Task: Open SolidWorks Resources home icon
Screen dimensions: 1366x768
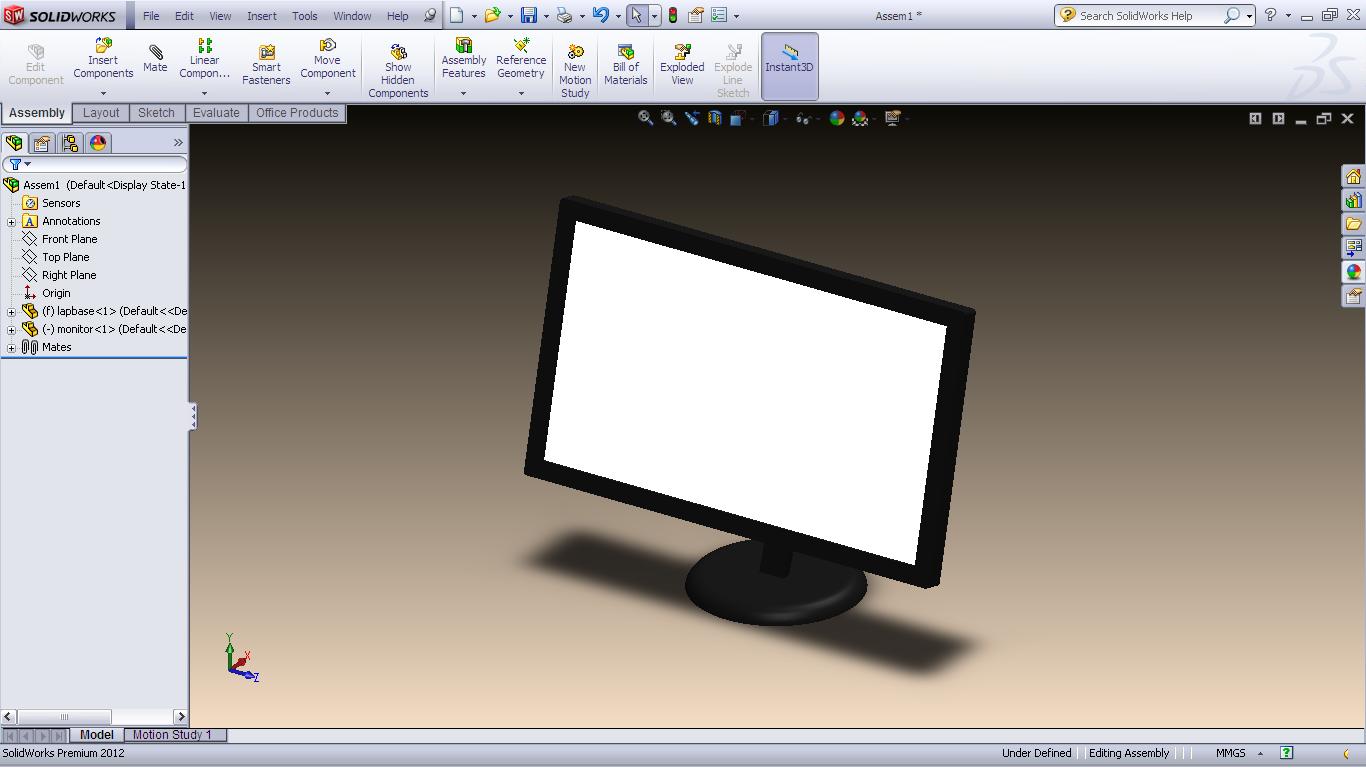Action: [1353, 176]
